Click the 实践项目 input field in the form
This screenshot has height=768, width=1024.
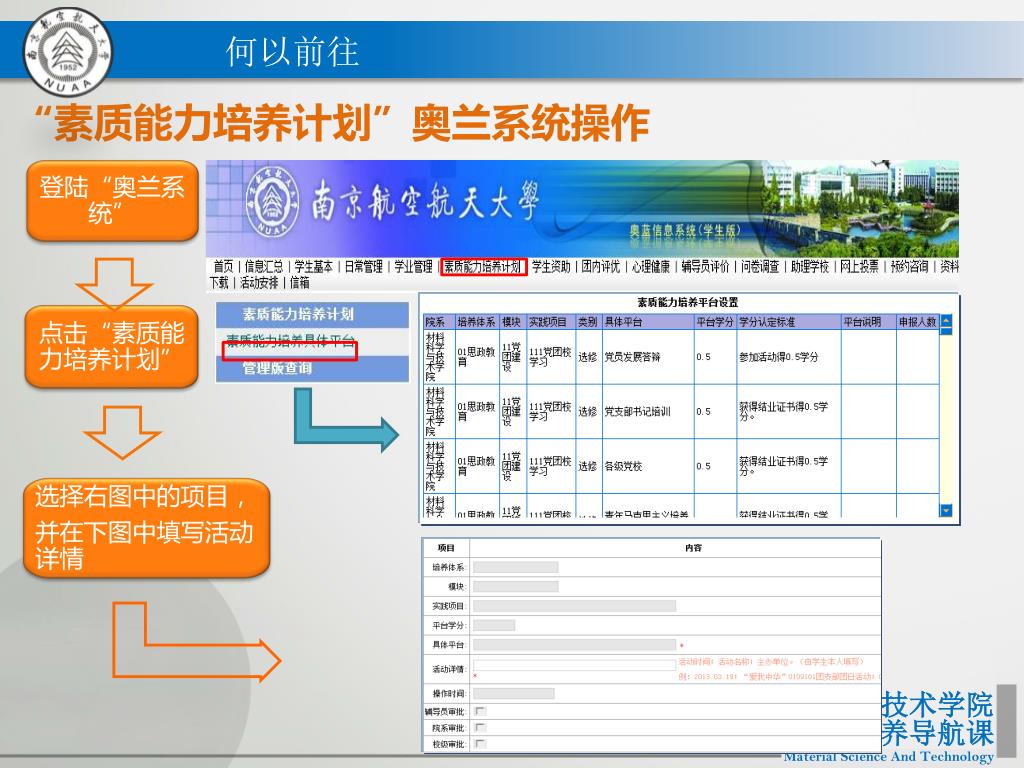(x=575, y=606)
